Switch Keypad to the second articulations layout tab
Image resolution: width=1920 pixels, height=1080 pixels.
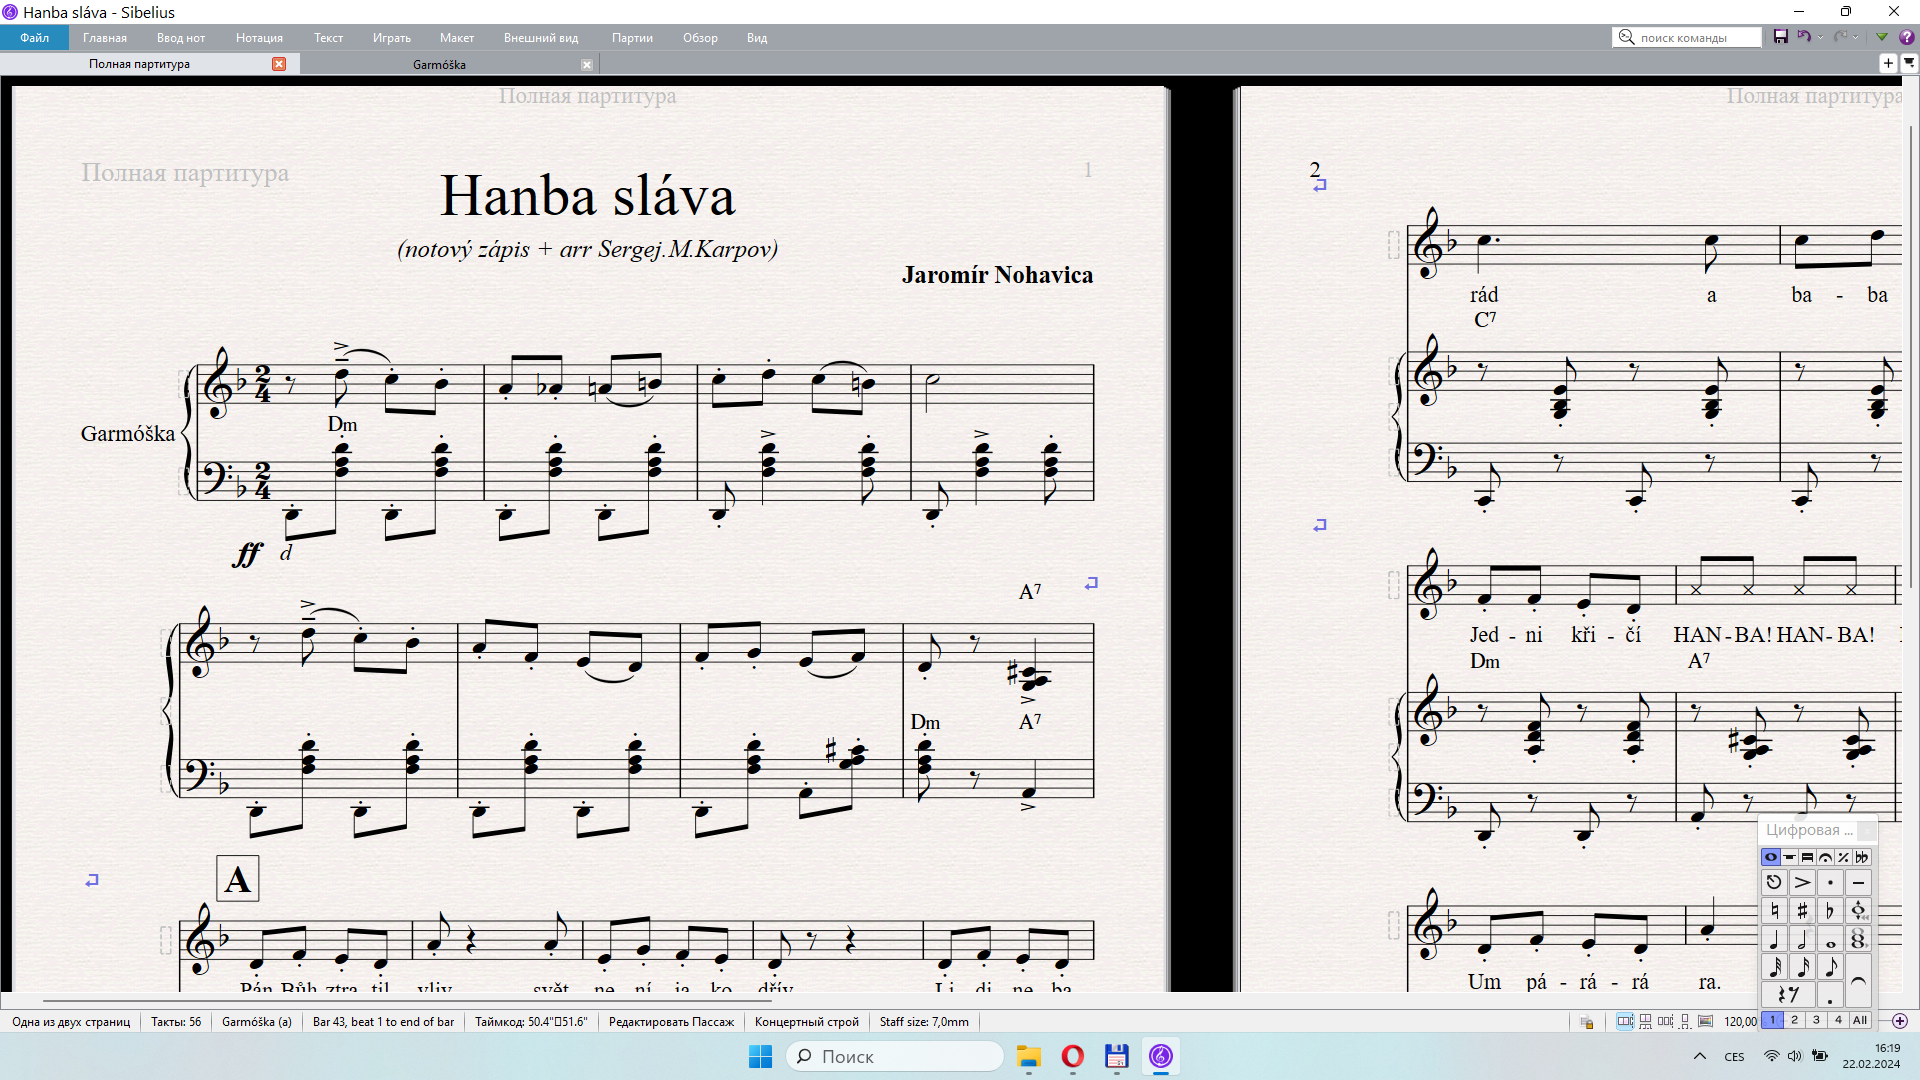coord(1789,857)
